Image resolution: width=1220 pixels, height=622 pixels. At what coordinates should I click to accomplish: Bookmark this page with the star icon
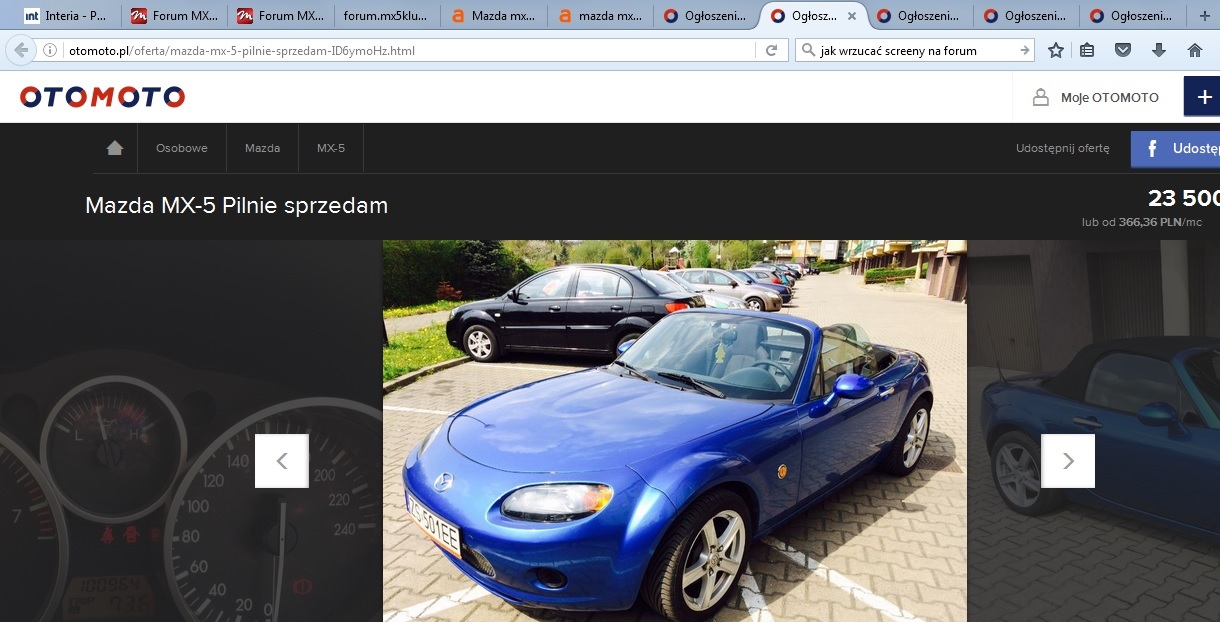tap(1056, 50)
